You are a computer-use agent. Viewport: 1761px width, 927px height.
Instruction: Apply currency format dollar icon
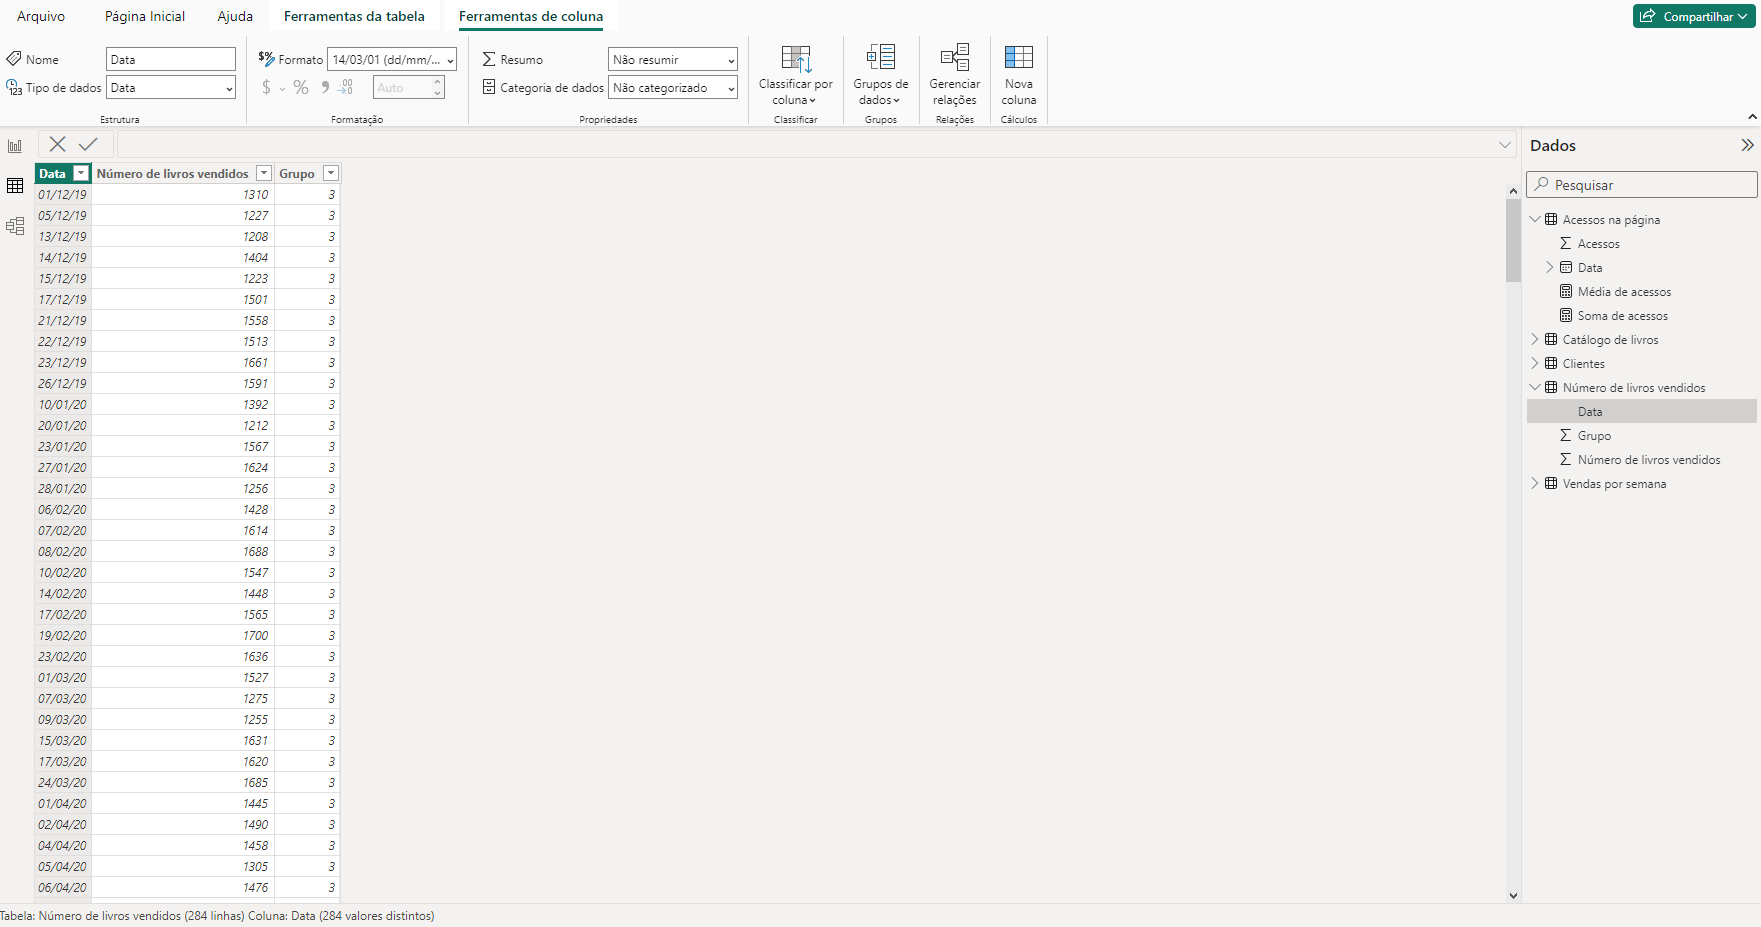coord(266,88)
